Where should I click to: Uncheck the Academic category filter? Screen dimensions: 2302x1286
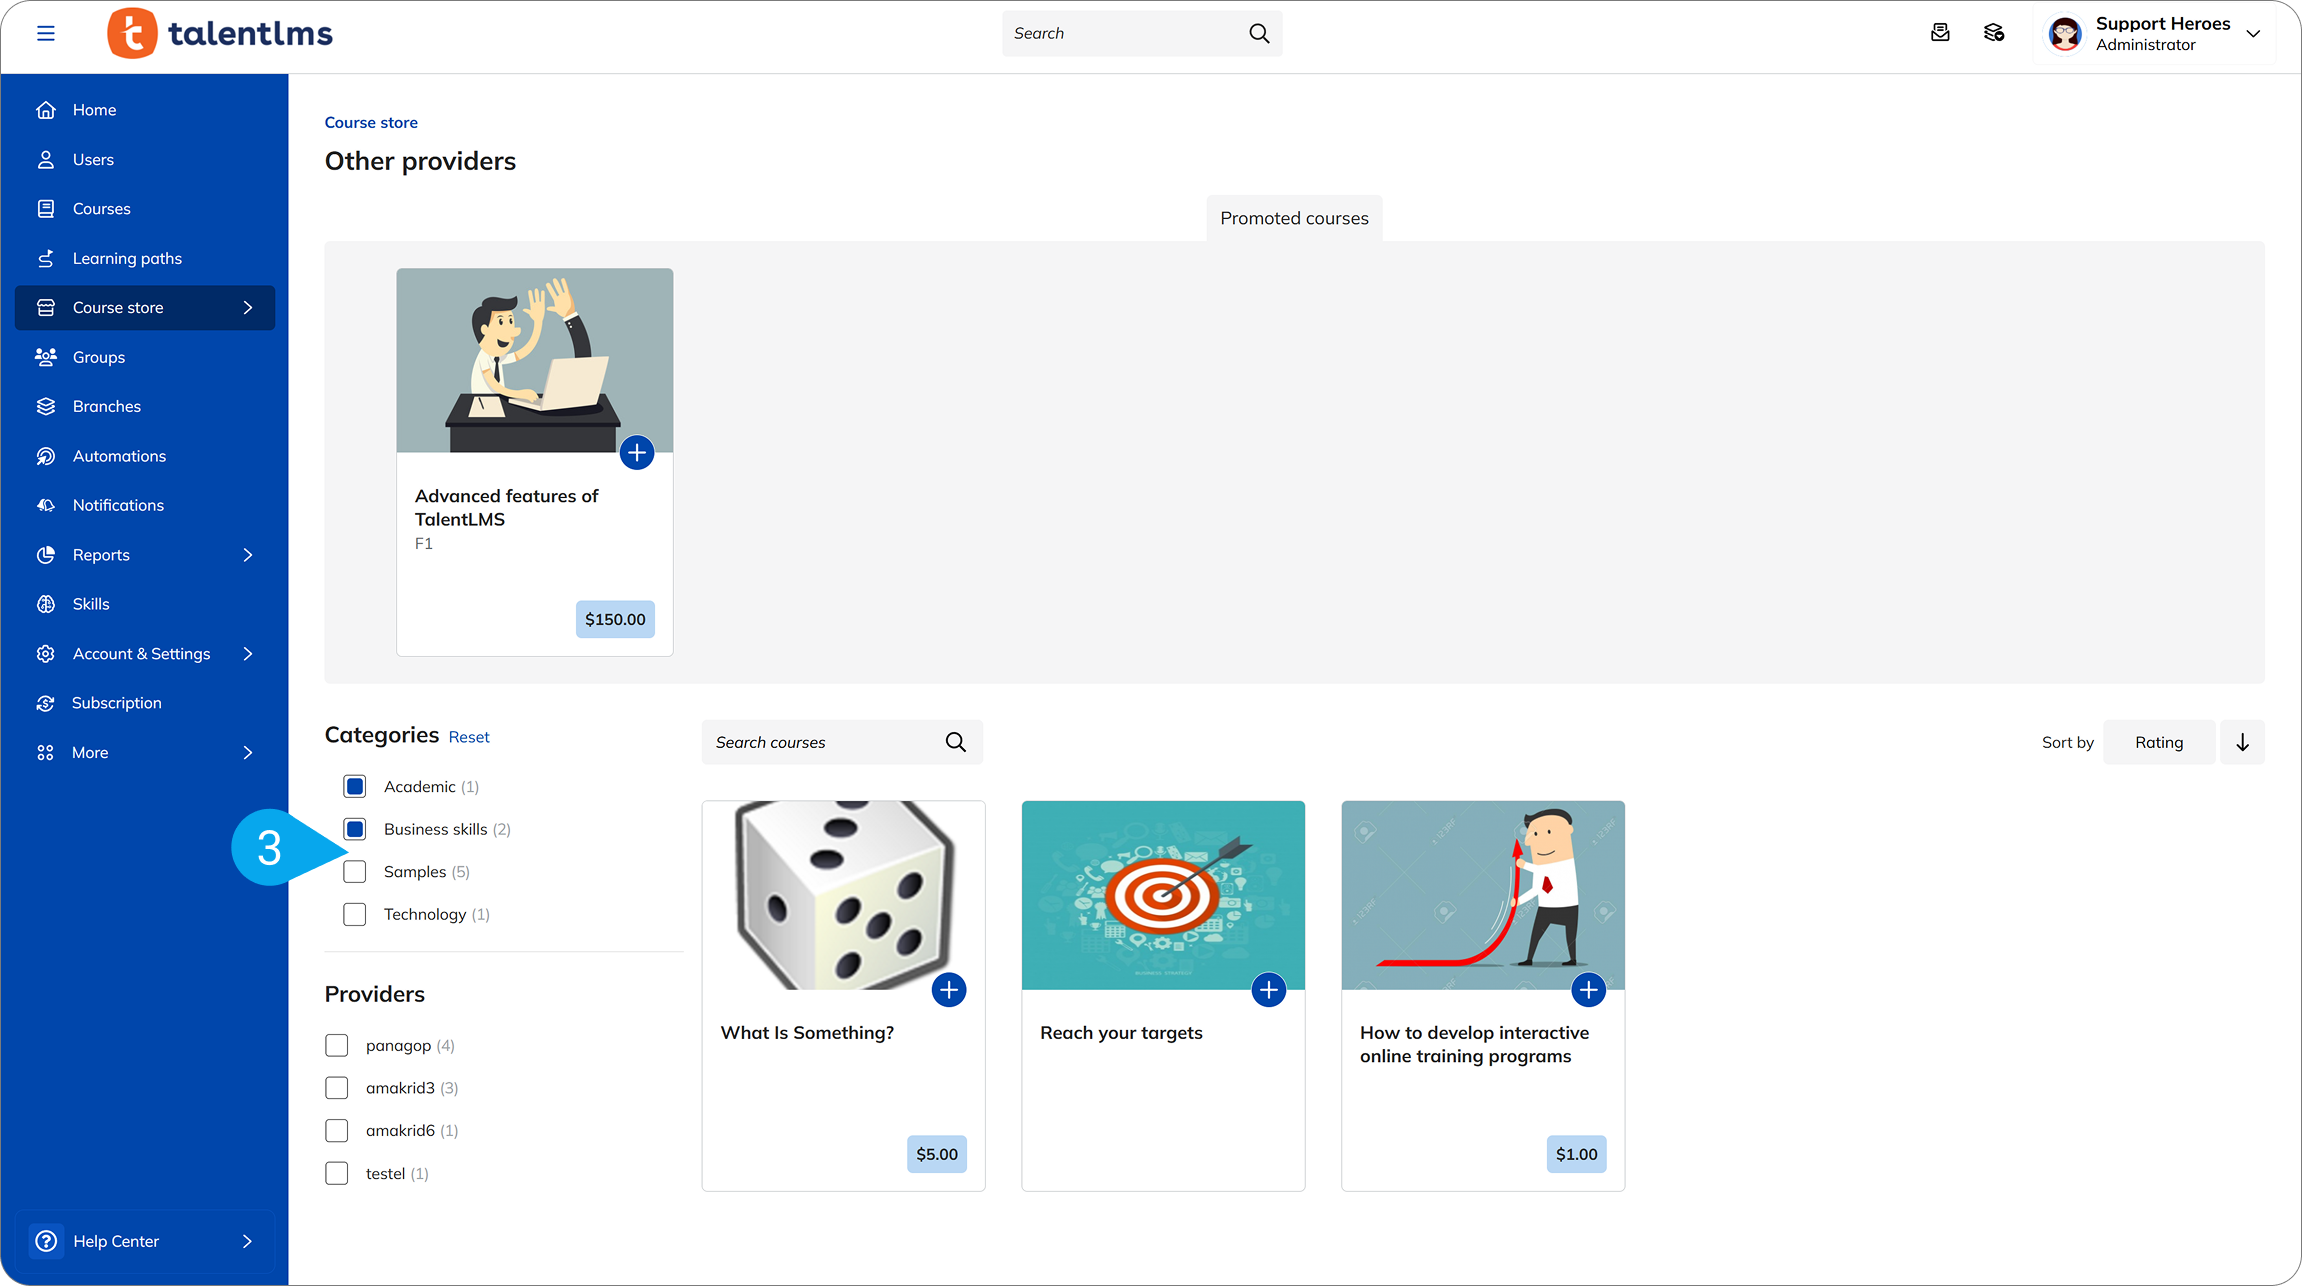click(x=354, y=786)
